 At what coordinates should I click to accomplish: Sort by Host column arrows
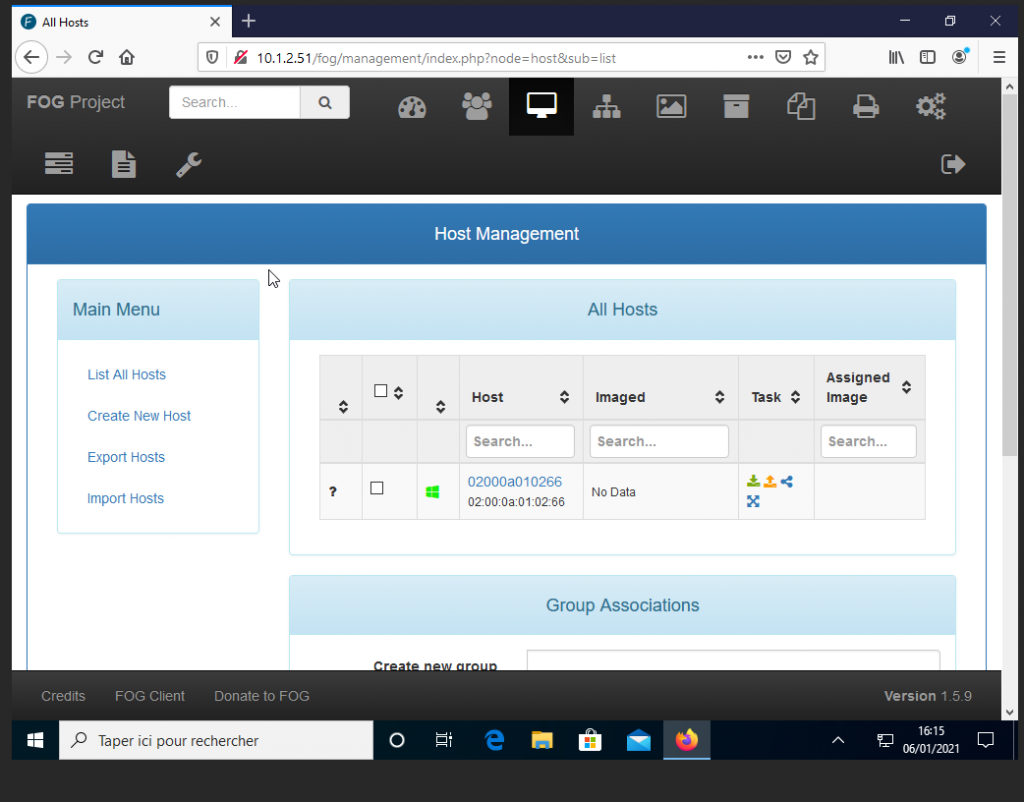[x=564, y=396]
